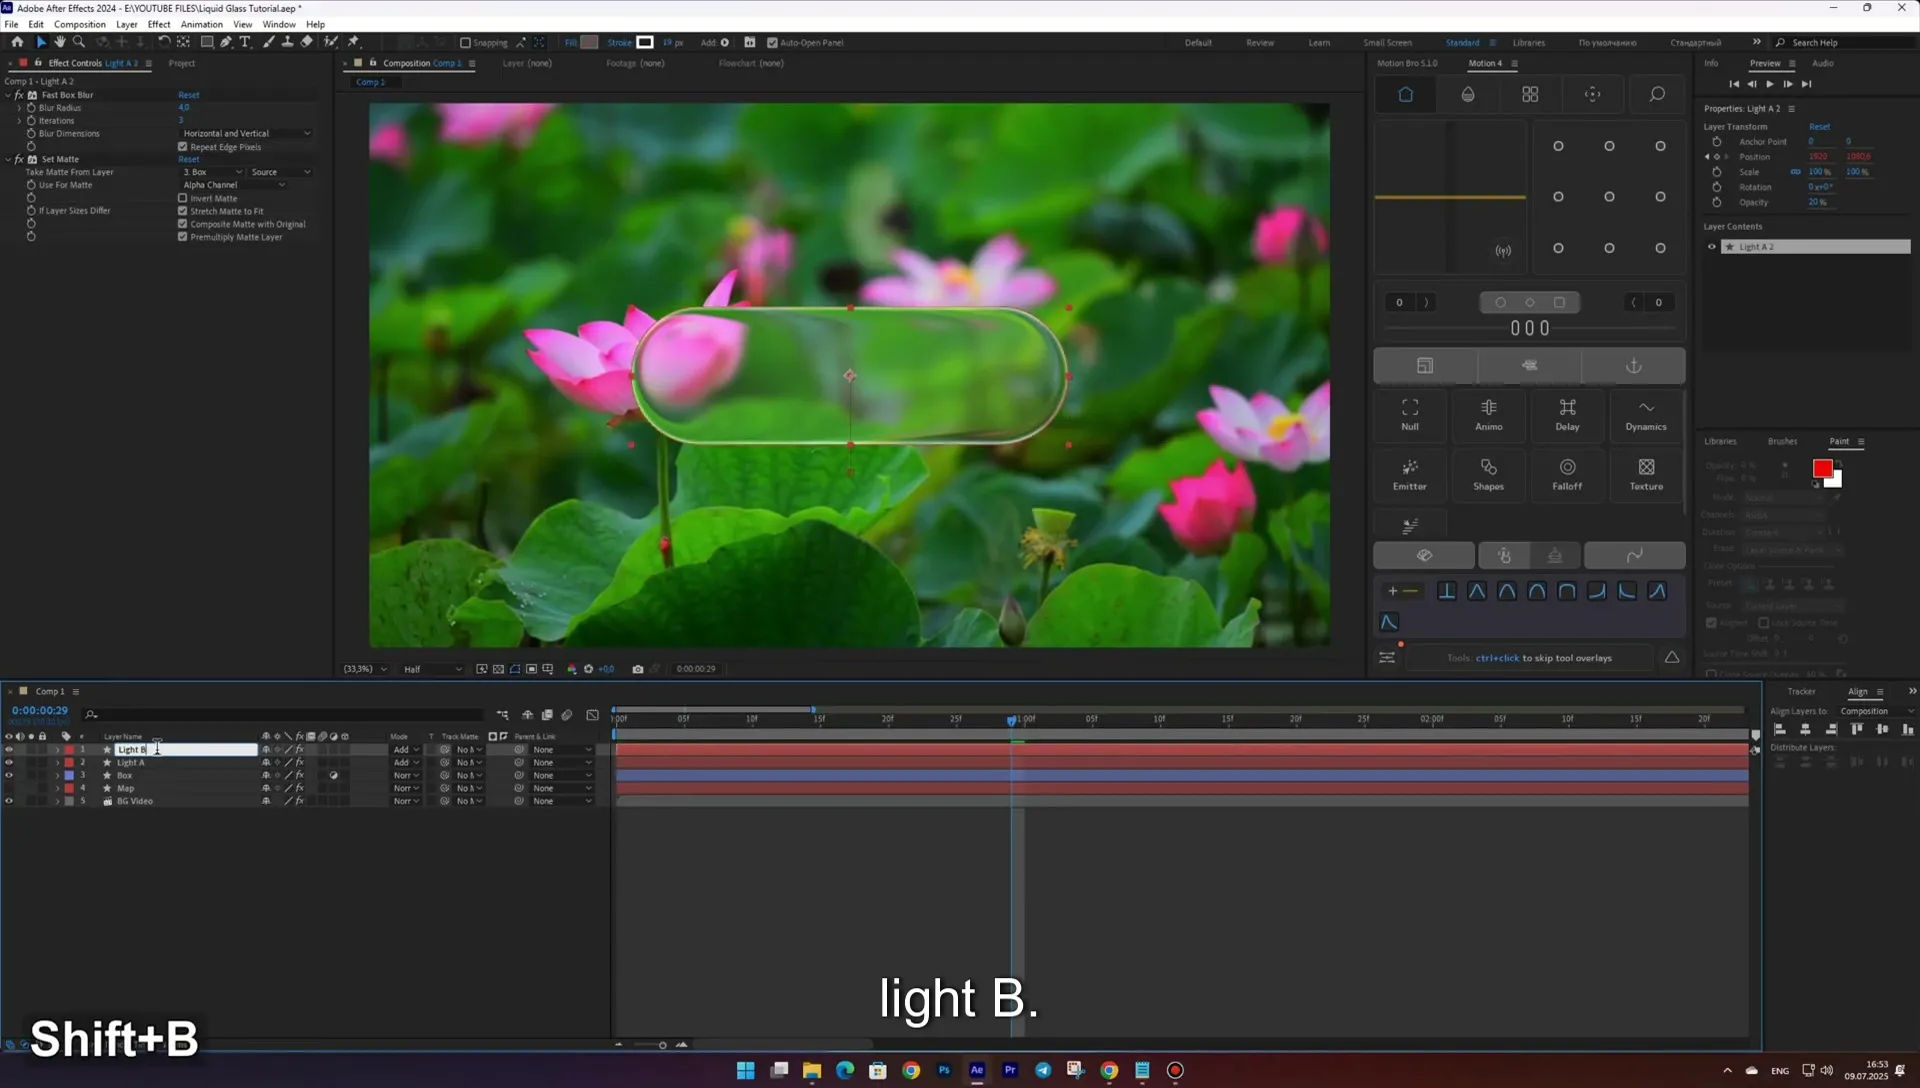
Task: Hide the BG Video layer
Action: click(x=9, y=801)
